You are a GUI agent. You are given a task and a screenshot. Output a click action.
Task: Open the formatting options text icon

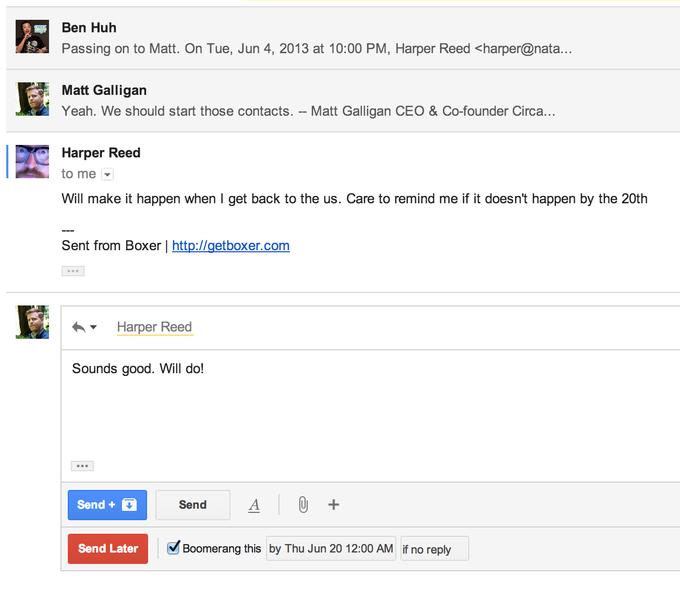click(x=254, y=505)
